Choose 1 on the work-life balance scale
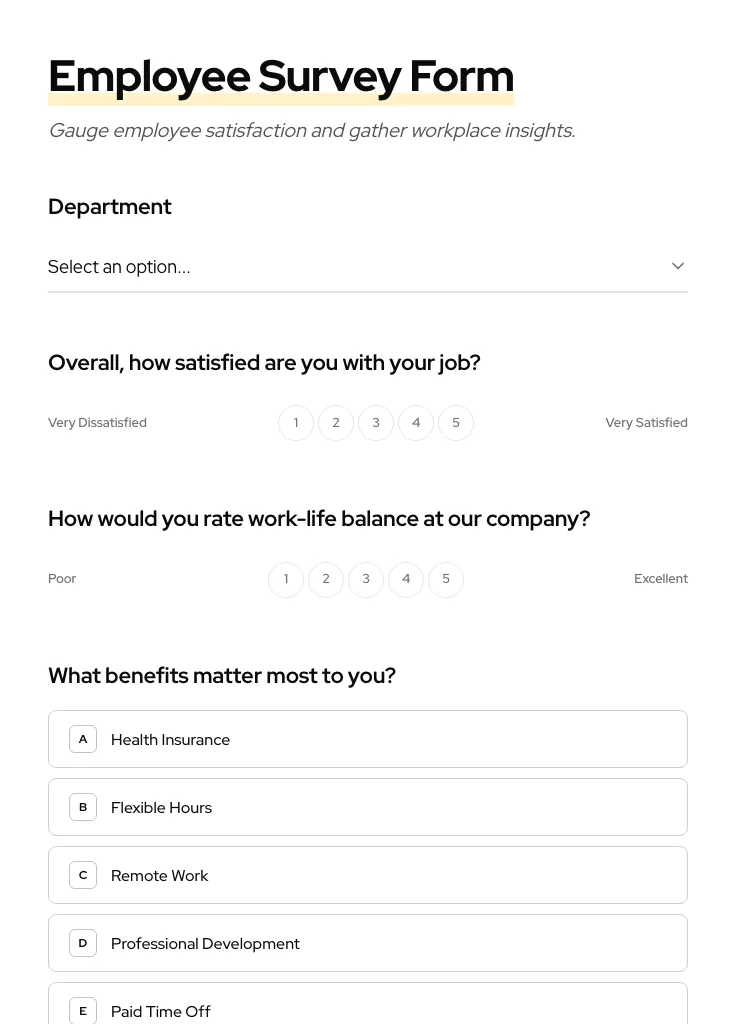 coord(286,579)
